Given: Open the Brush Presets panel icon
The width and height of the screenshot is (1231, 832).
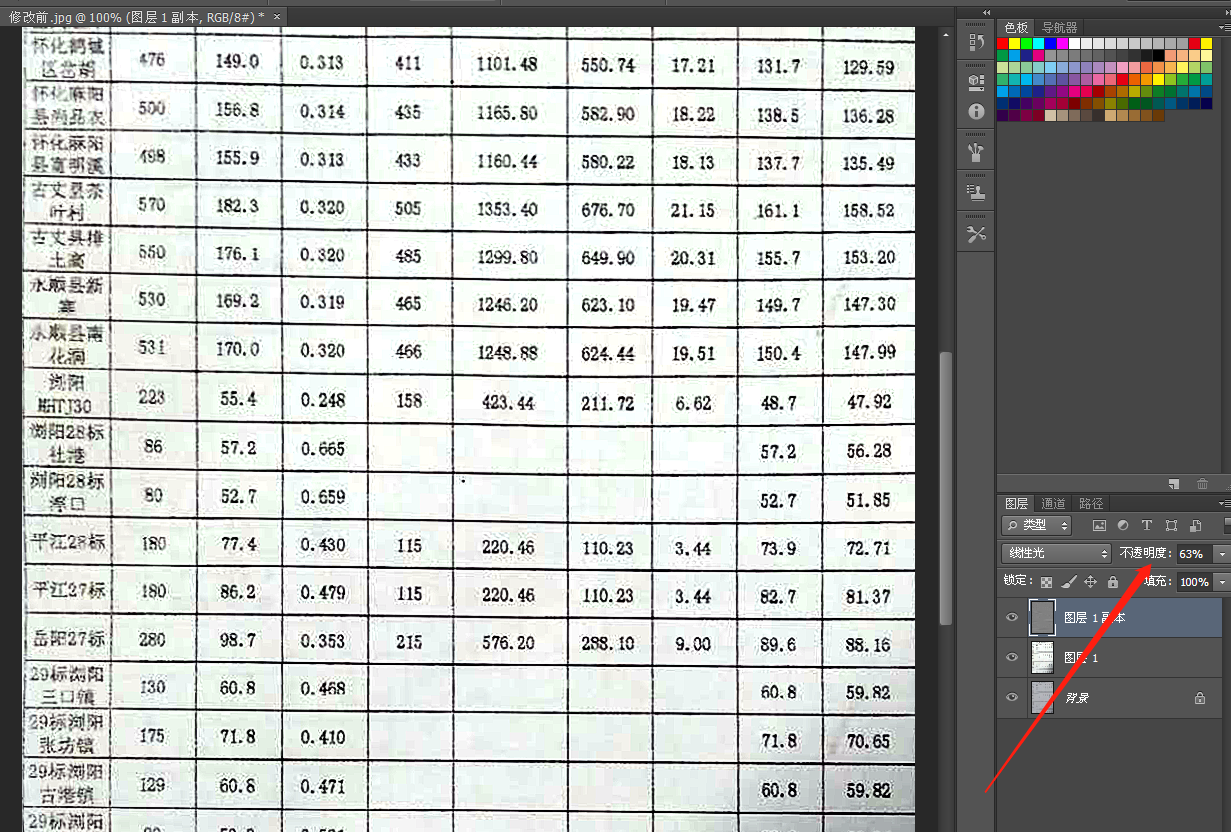Looking at the screenshot, I should [x=977, y=154].
